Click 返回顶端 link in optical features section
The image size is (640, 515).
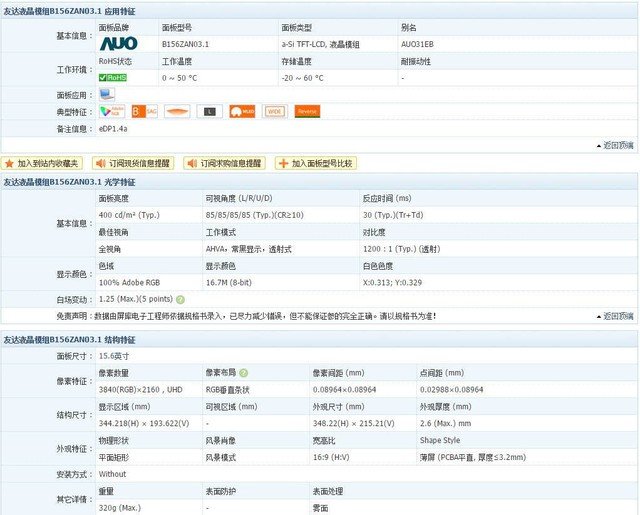pyautogui.click(x=614, y=316)
